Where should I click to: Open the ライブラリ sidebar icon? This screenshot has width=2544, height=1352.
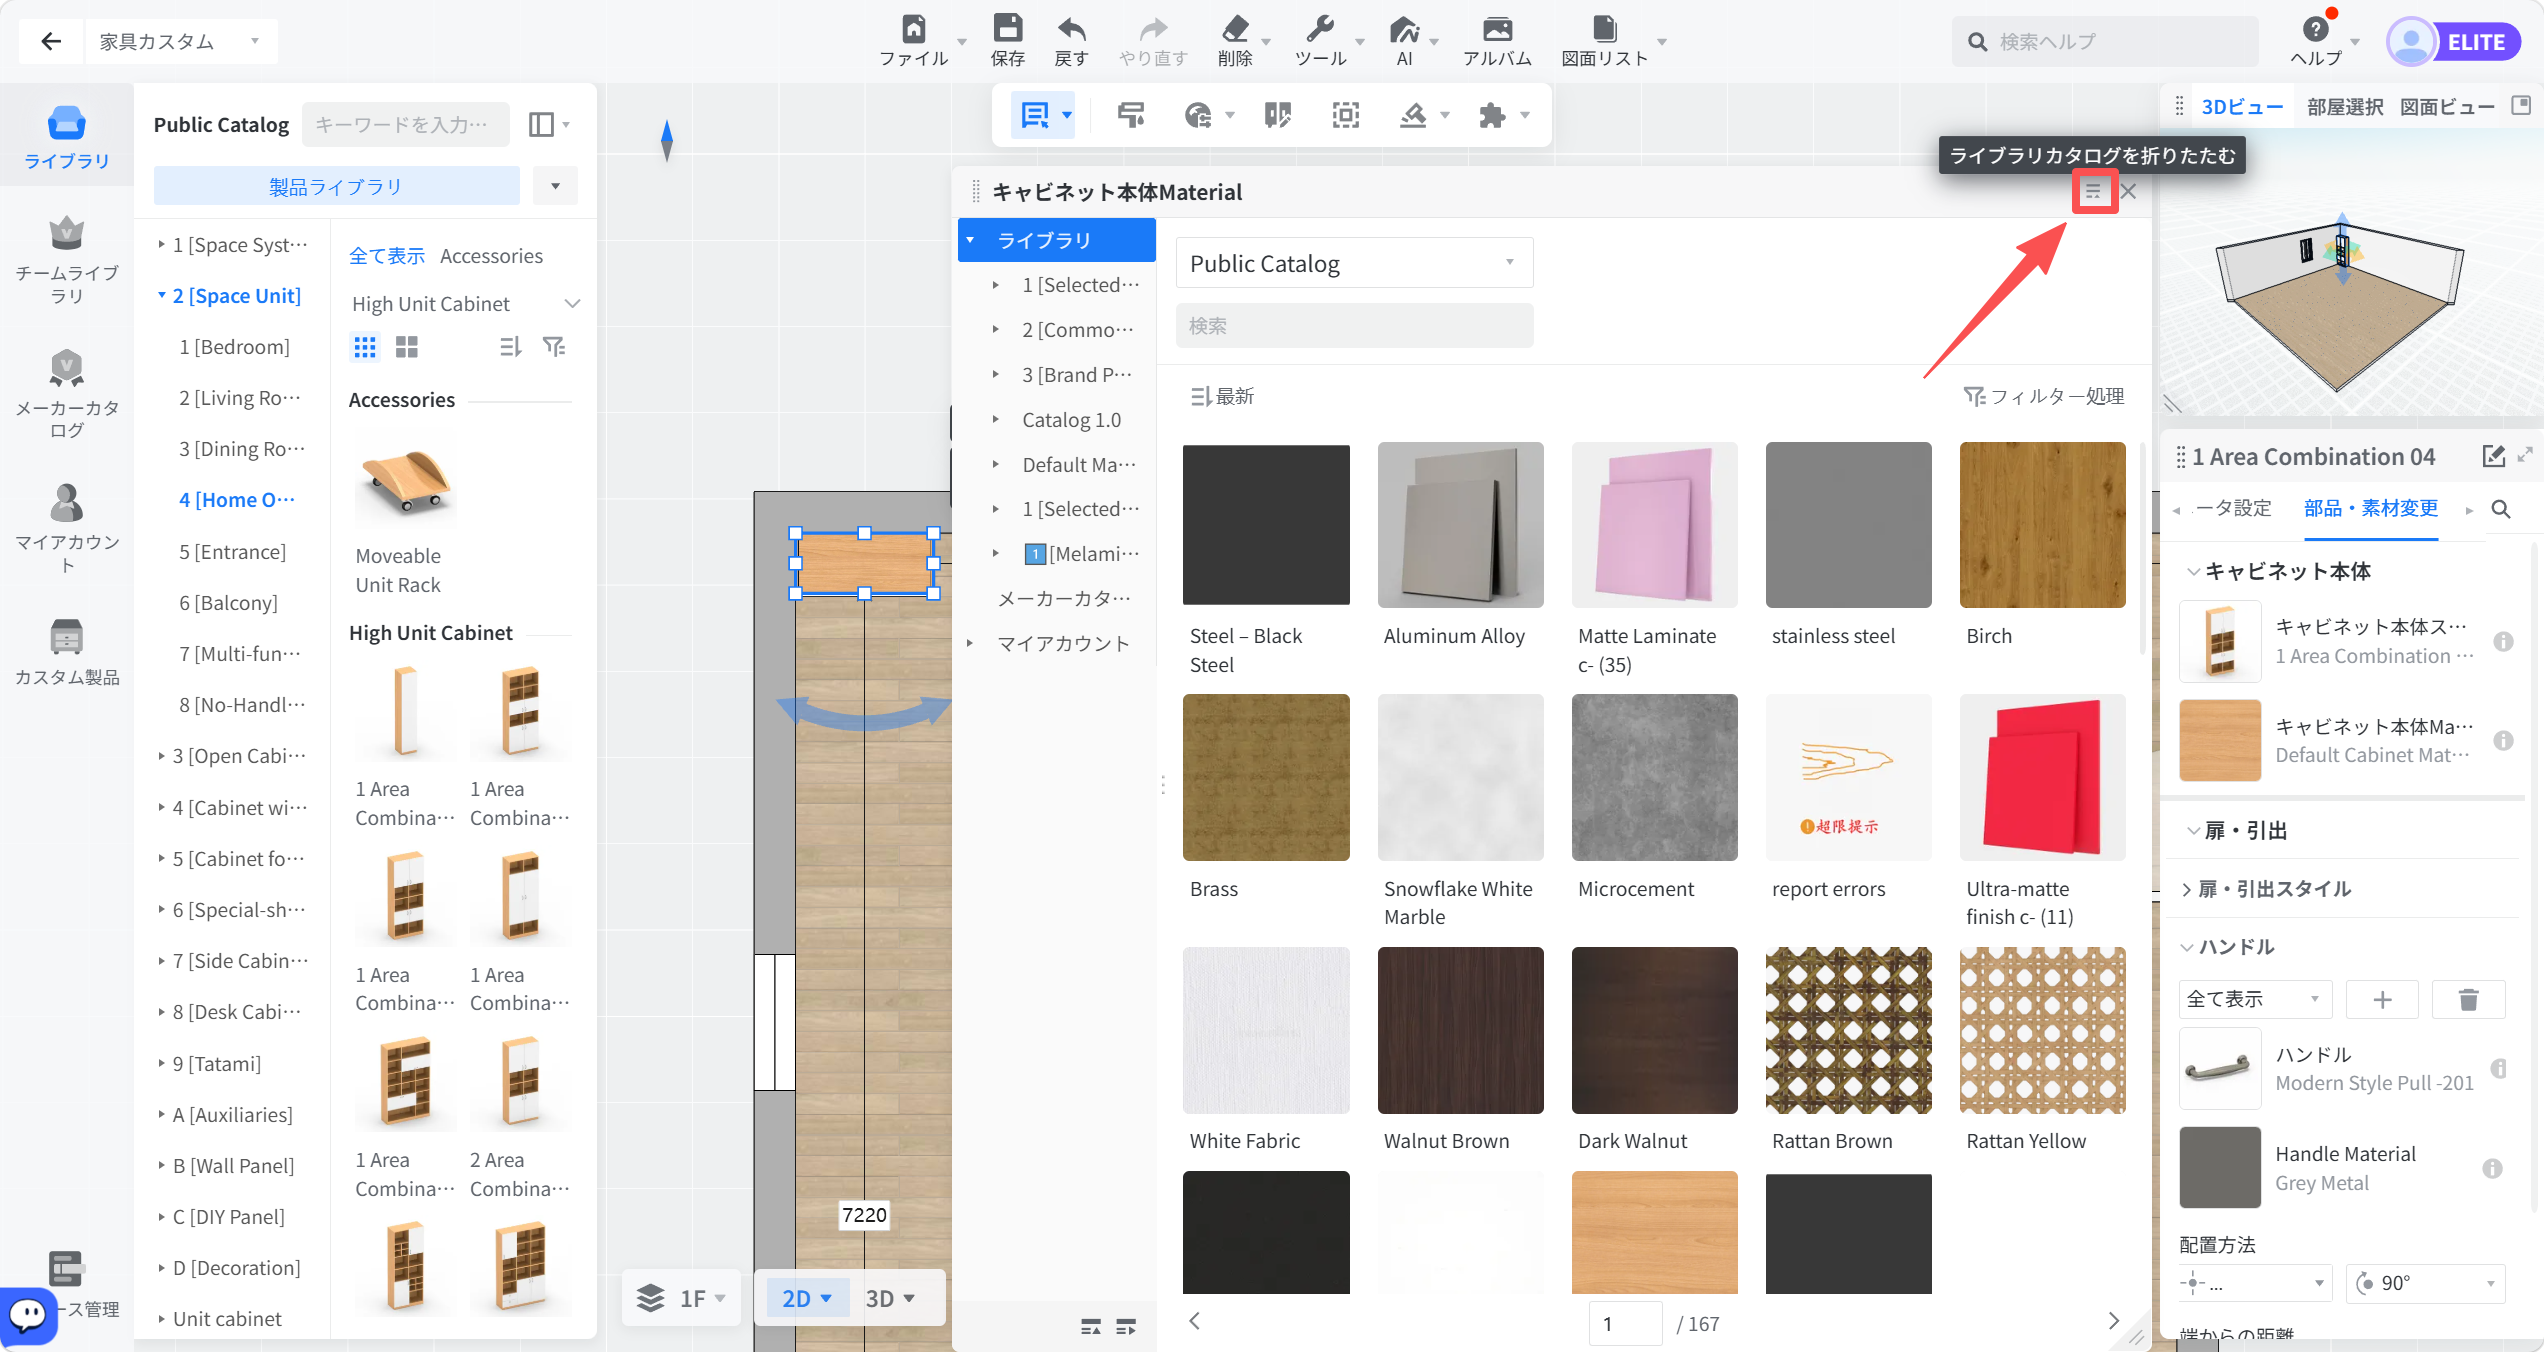66,124
